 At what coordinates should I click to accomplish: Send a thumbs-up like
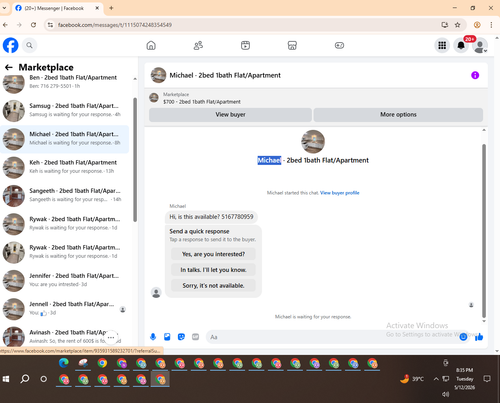pyautogui.click(x=479, y=337)
